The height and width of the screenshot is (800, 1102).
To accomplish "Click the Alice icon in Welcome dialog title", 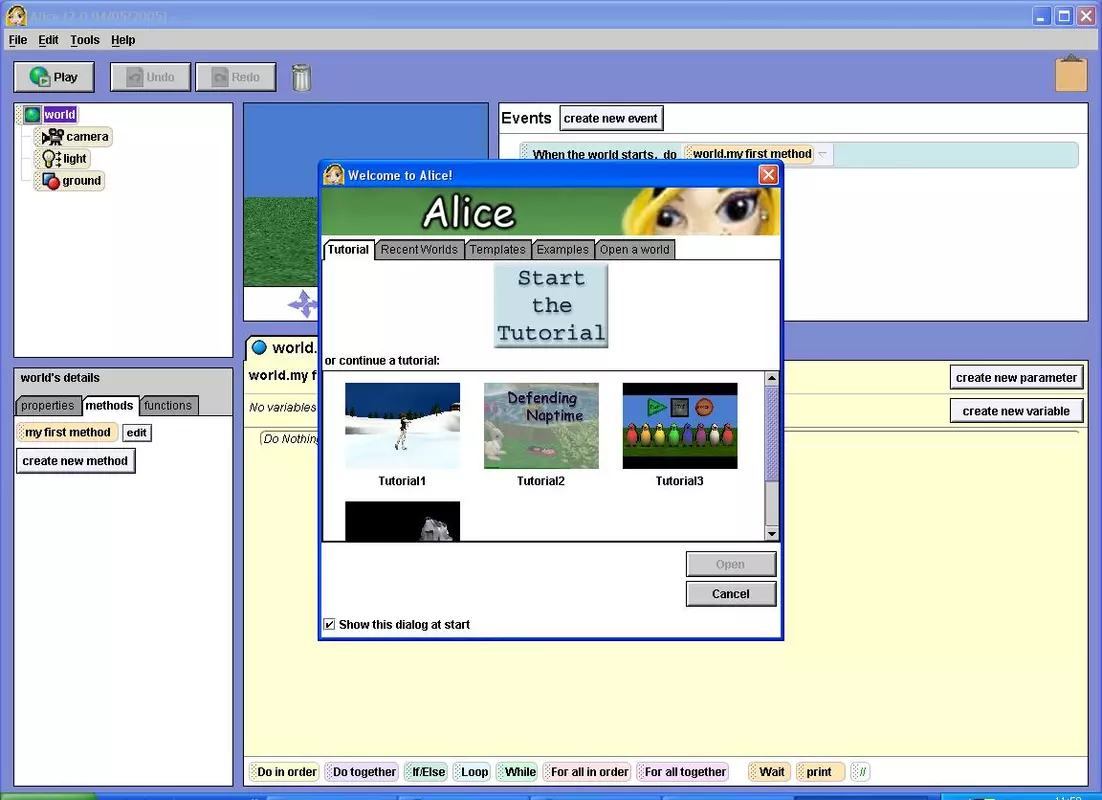I will (334, 174).
